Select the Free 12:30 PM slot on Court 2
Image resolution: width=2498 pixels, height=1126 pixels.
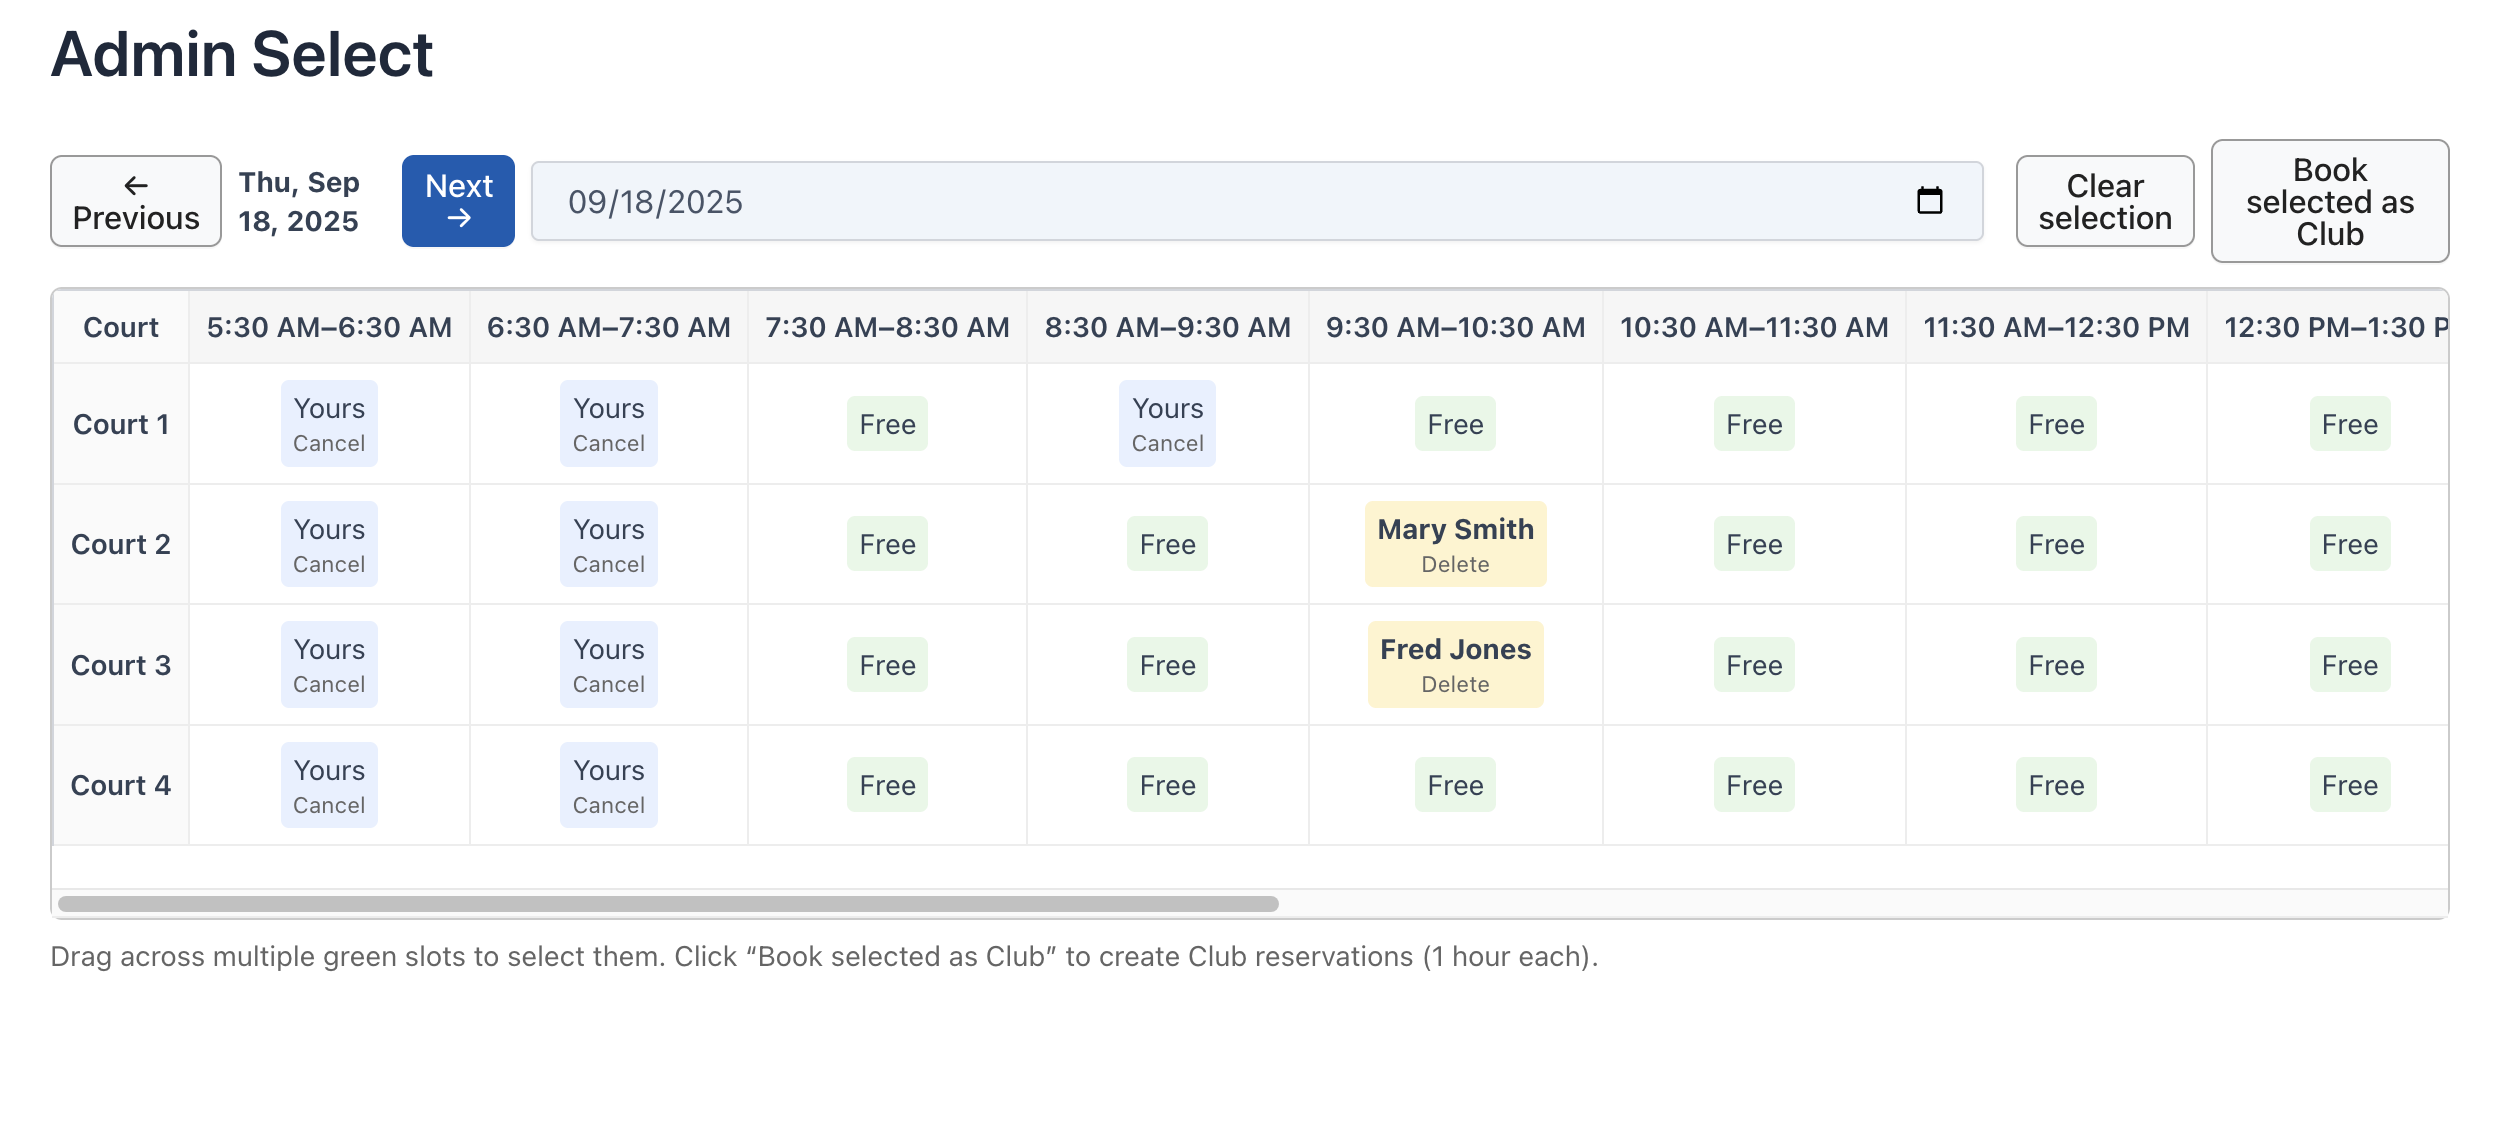(x=2351, y=543)
